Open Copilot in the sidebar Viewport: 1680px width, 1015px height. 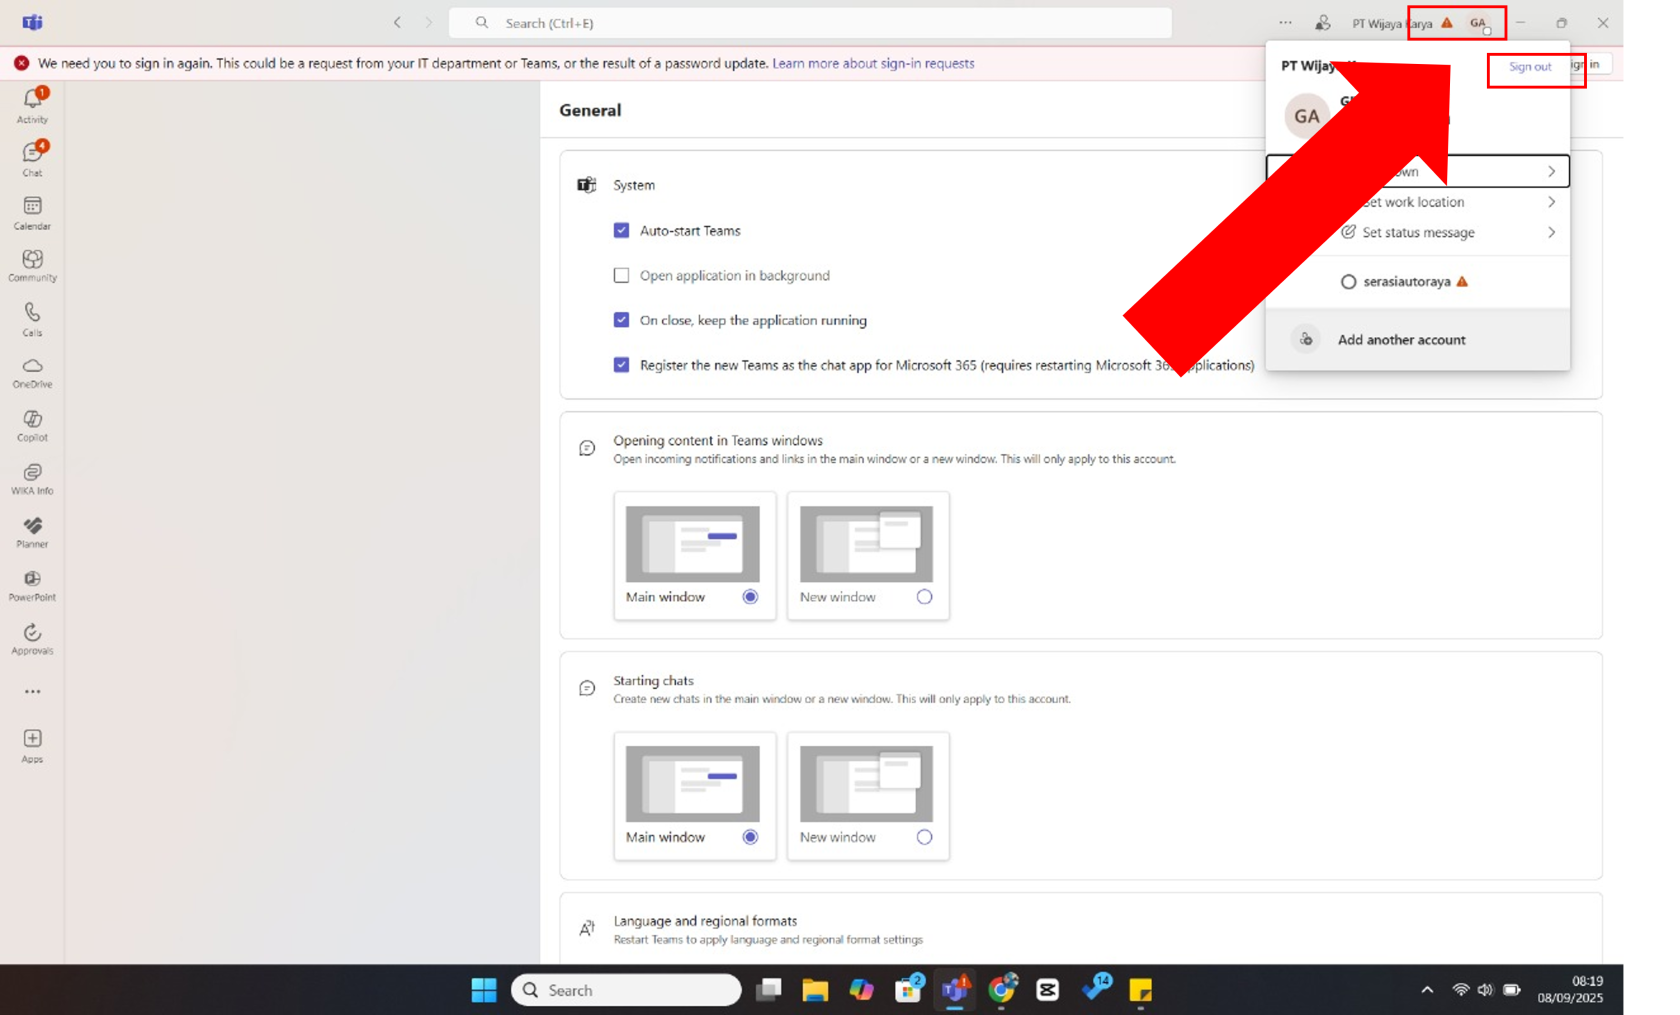coord(32,425)
